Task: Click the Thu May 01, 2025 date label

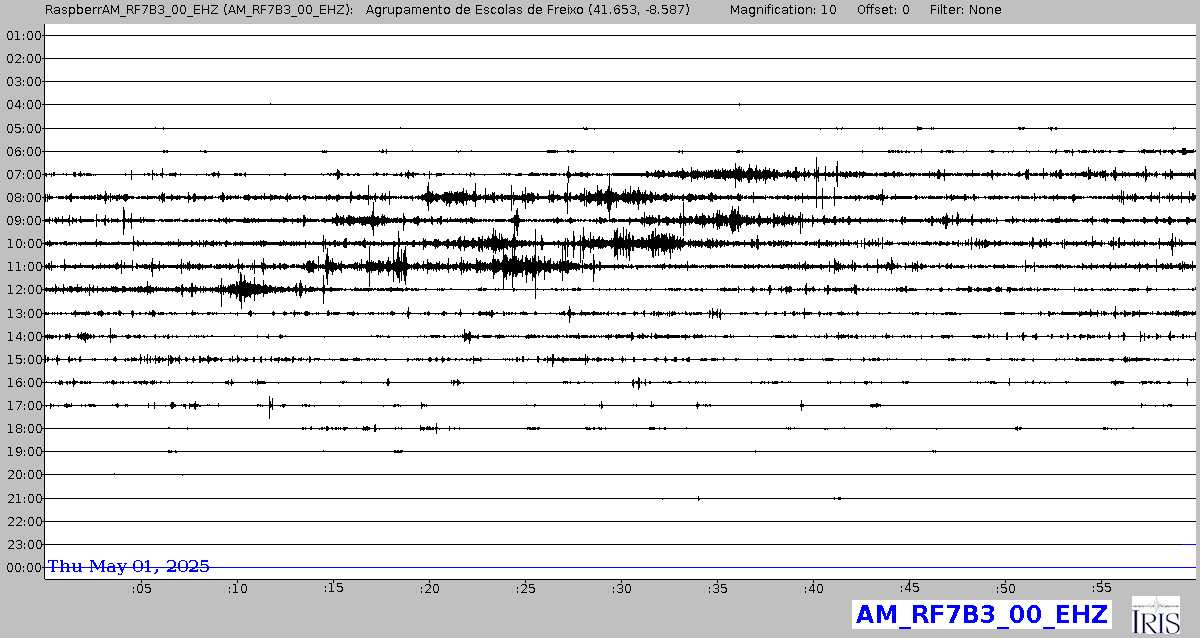Action: pyautogui.click(x=129, y=566)
